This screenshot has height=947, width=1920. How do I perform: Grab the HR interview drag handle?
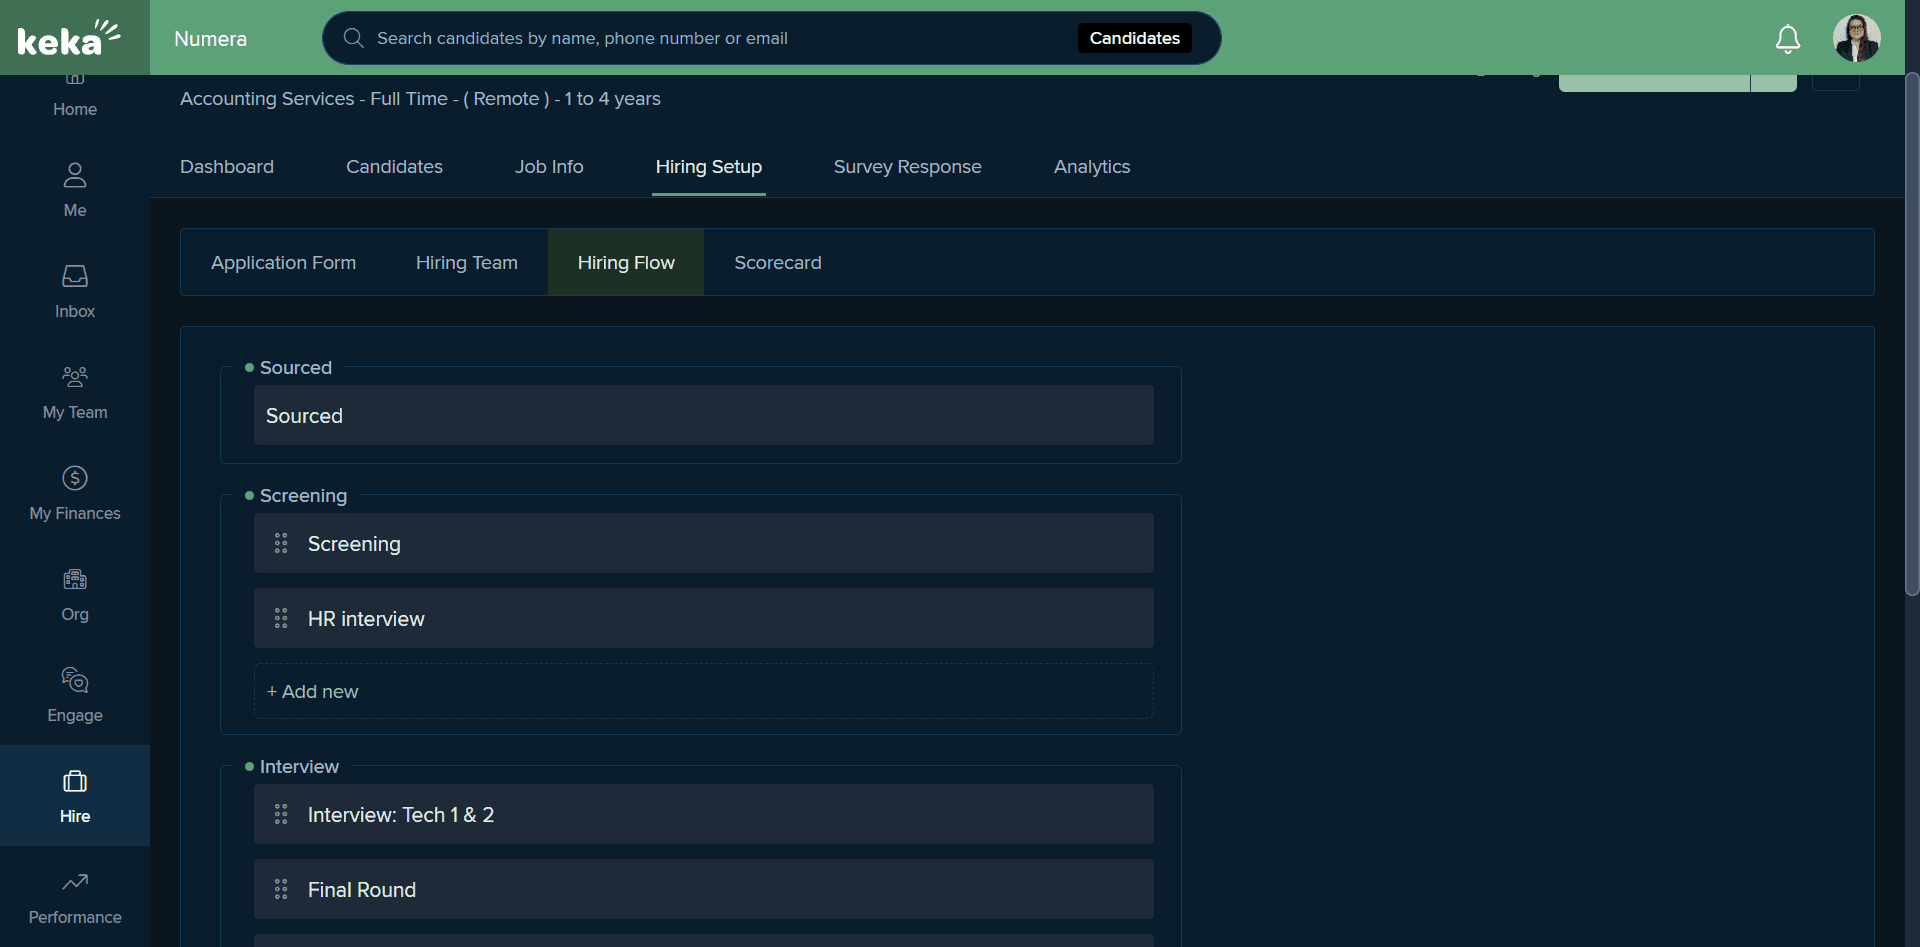pos(281,618)
